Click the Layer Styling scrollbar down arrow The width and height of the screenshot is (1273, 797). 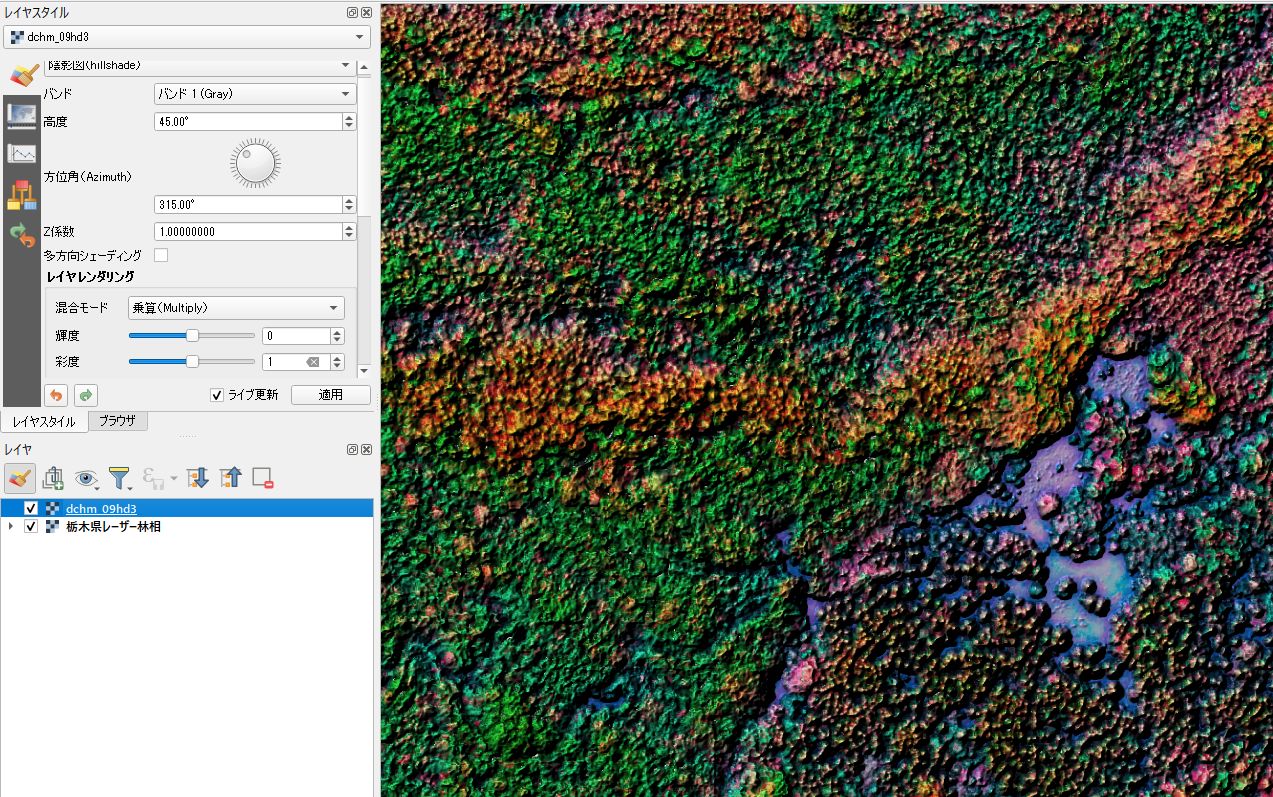pos(364,371)
